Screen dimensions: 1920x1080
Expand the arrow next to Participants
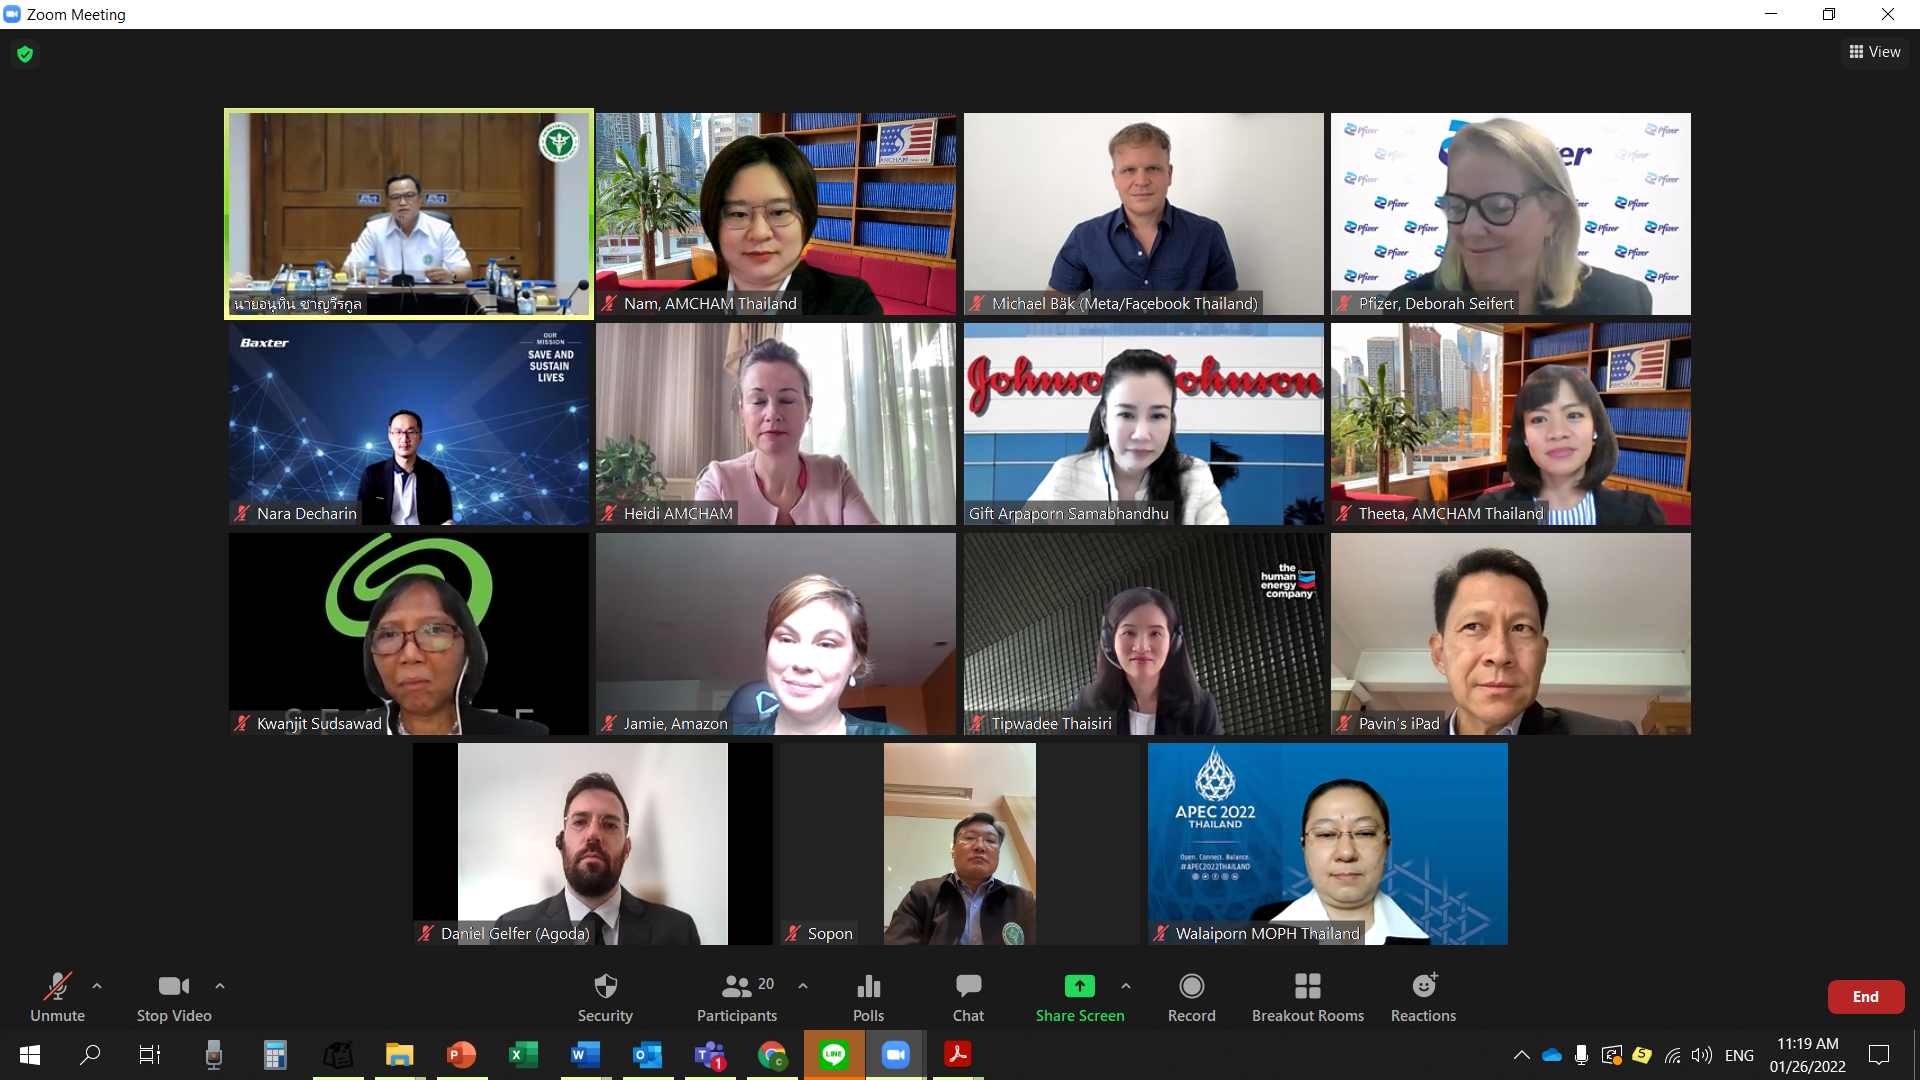(803, 986)
